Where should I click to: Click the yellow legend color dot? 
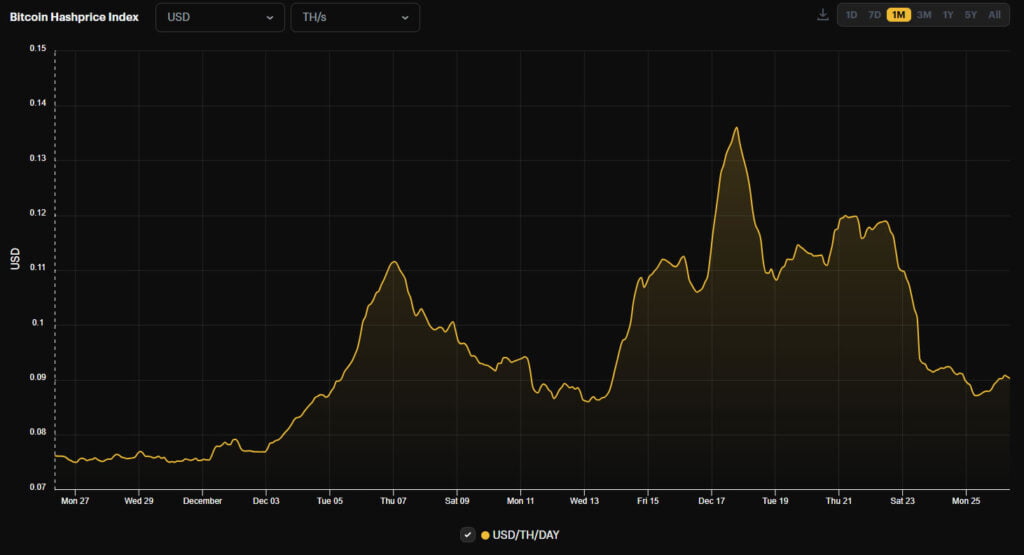point(486,535)
